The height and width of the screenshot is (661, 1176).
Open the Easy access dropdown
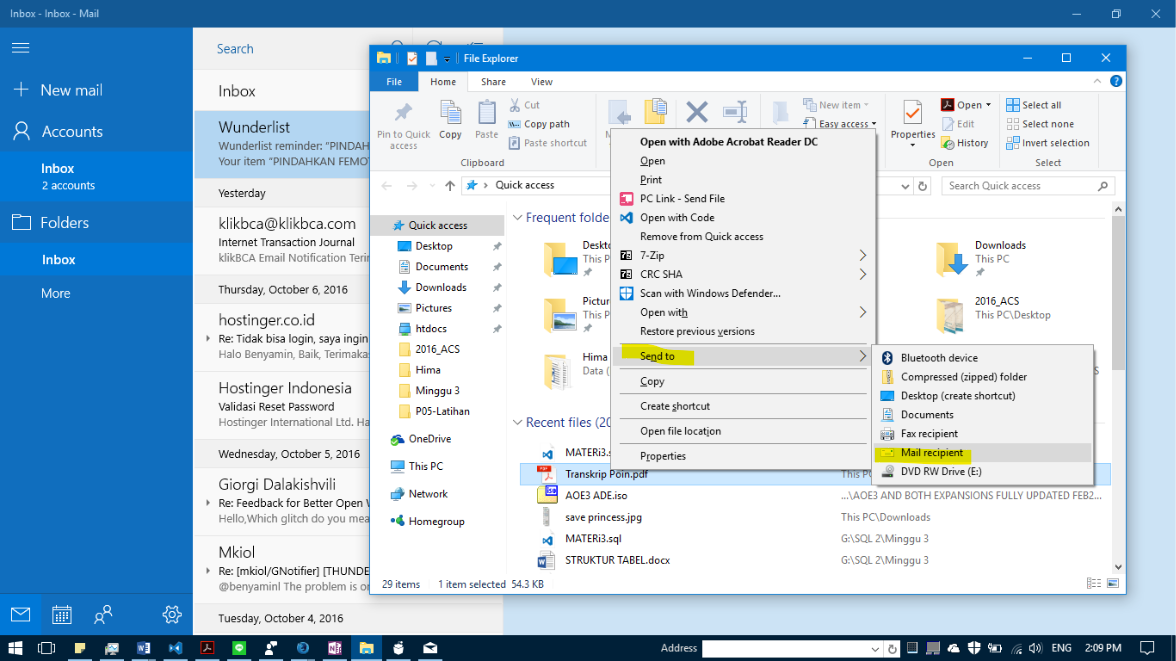click(840, 124)
